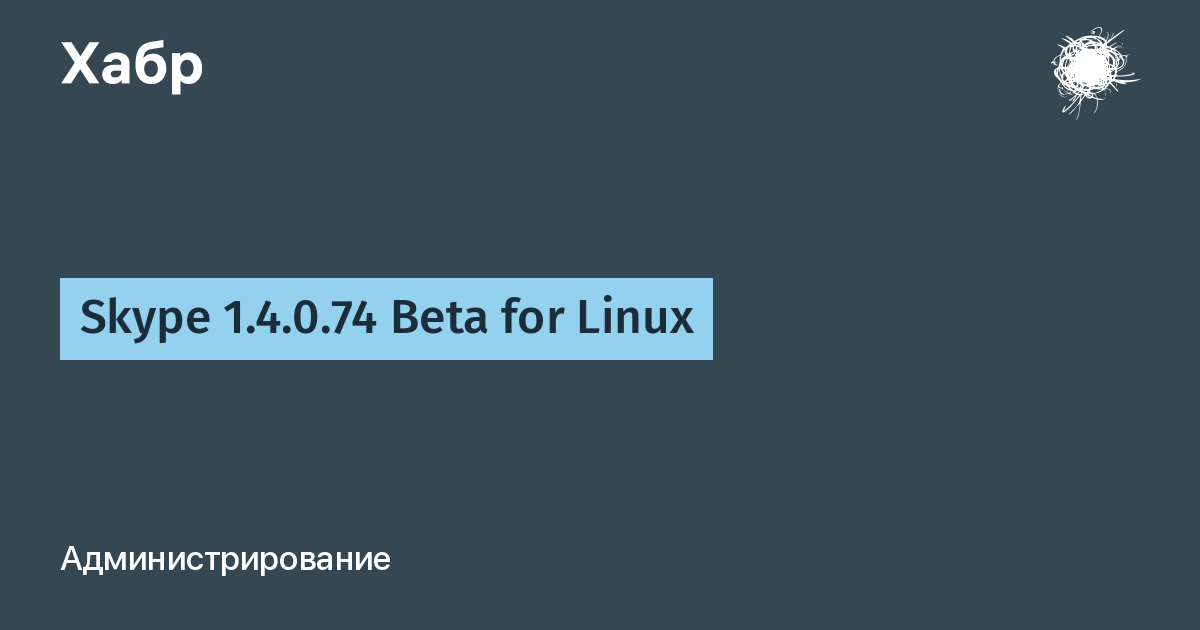Click the capital А starting Администрирование
Image resolution: width=1200 pixels, height=630 pixels.
click(71, 559)
